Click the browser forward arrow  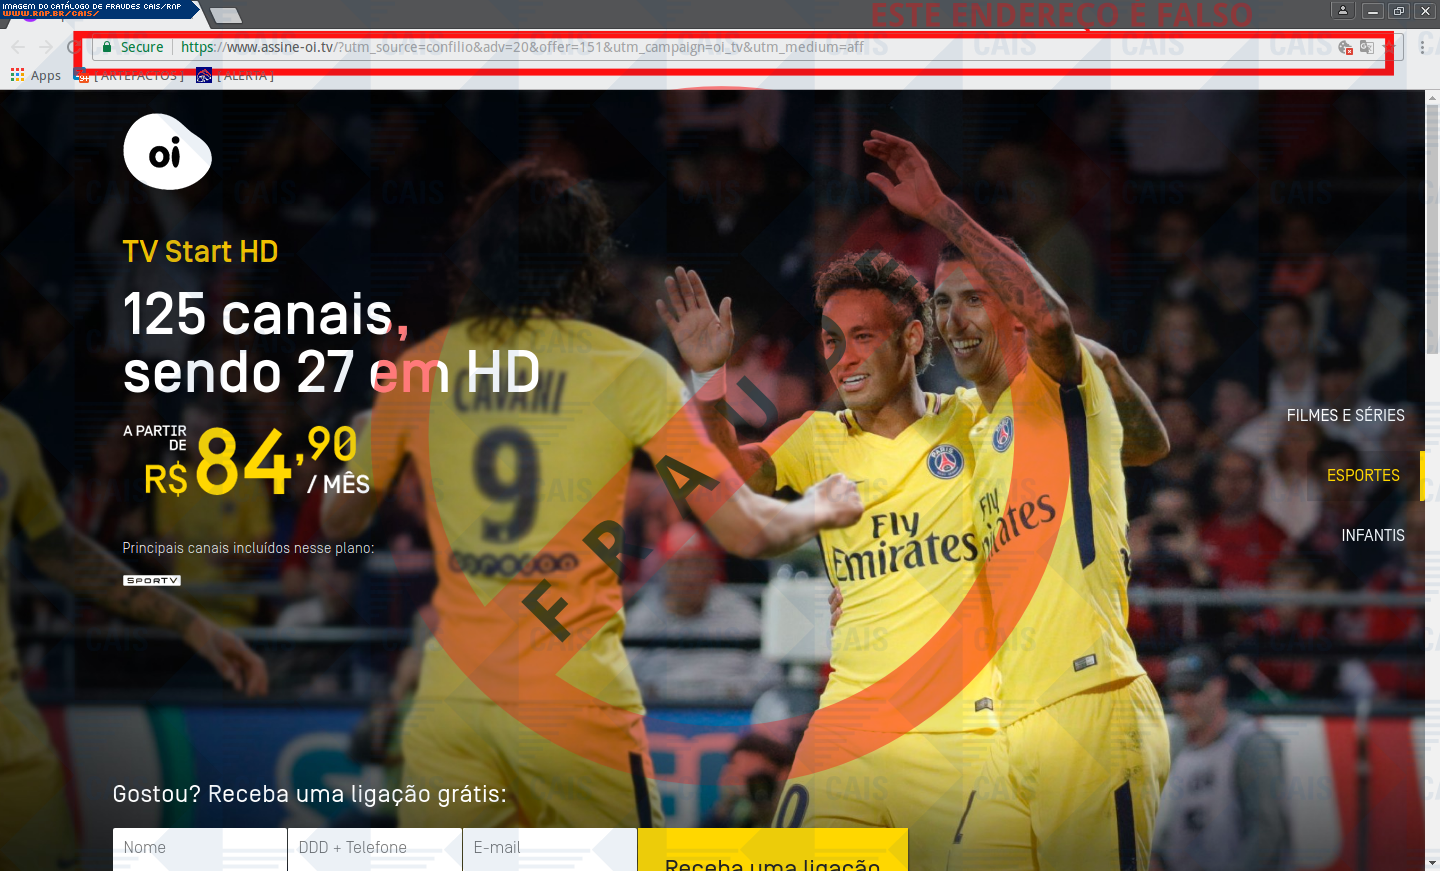[46, 47]
